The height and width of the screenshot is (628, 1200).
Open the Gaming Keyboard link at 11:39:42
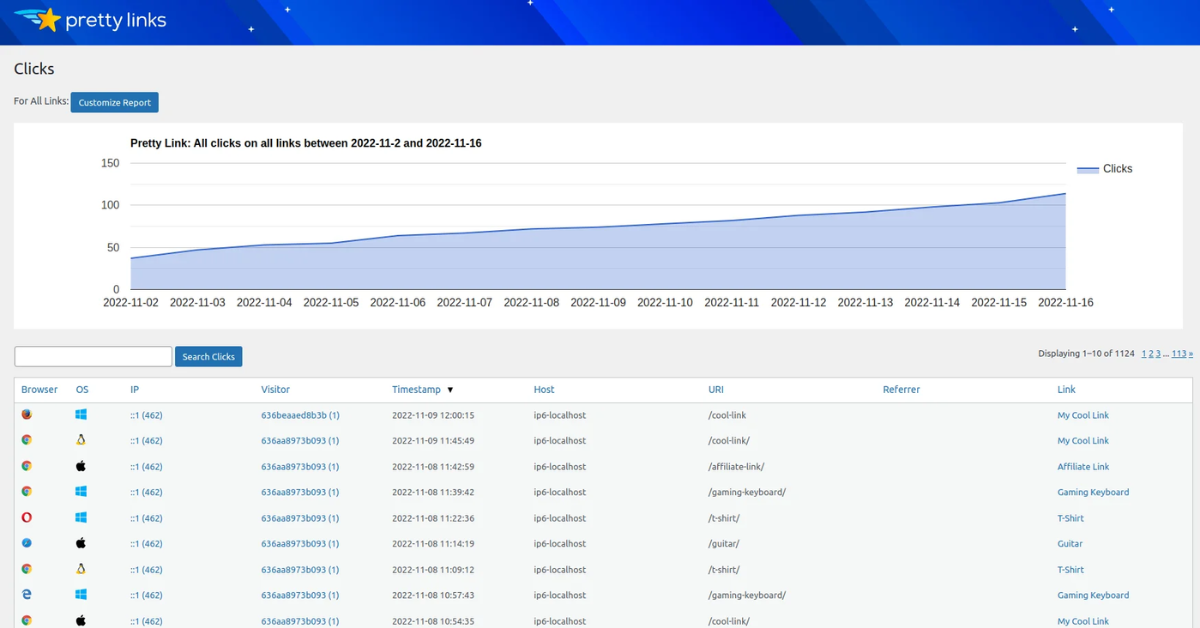(1093, 492)
